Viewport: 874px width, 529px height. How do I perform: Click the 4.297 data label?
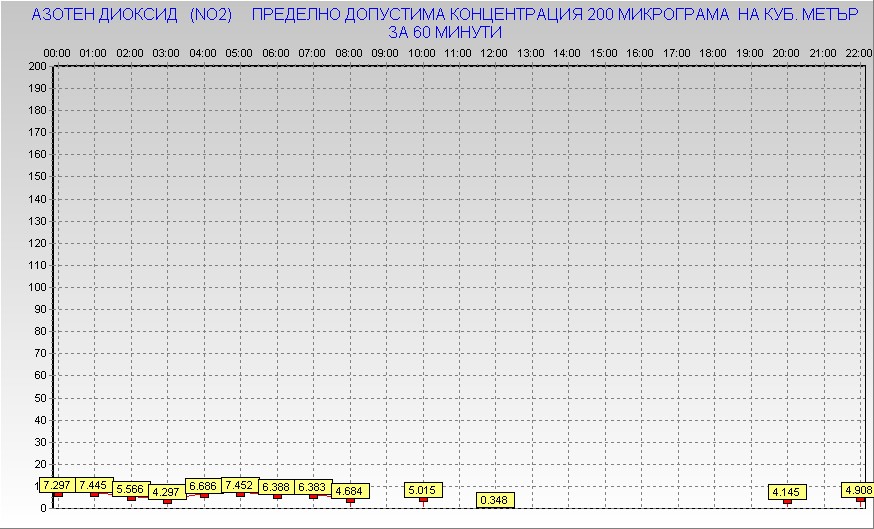click(167, 492)
